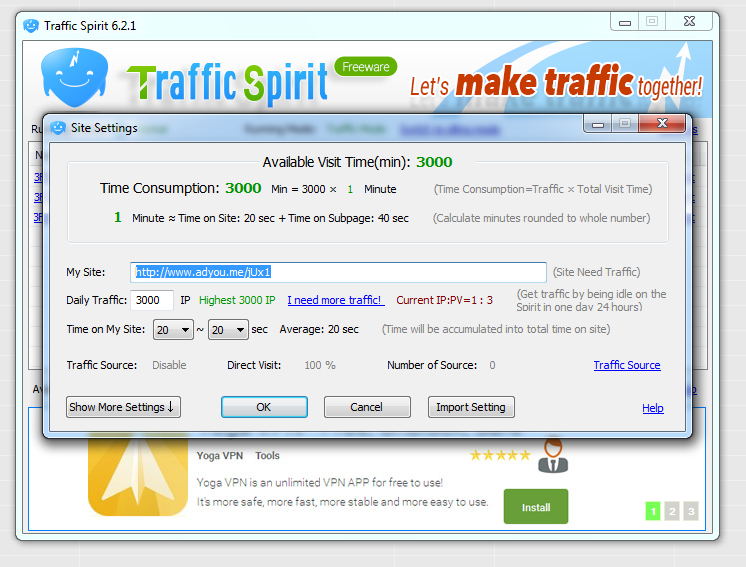Click the Yoga VPN app icon

click(x=138, y=475)
